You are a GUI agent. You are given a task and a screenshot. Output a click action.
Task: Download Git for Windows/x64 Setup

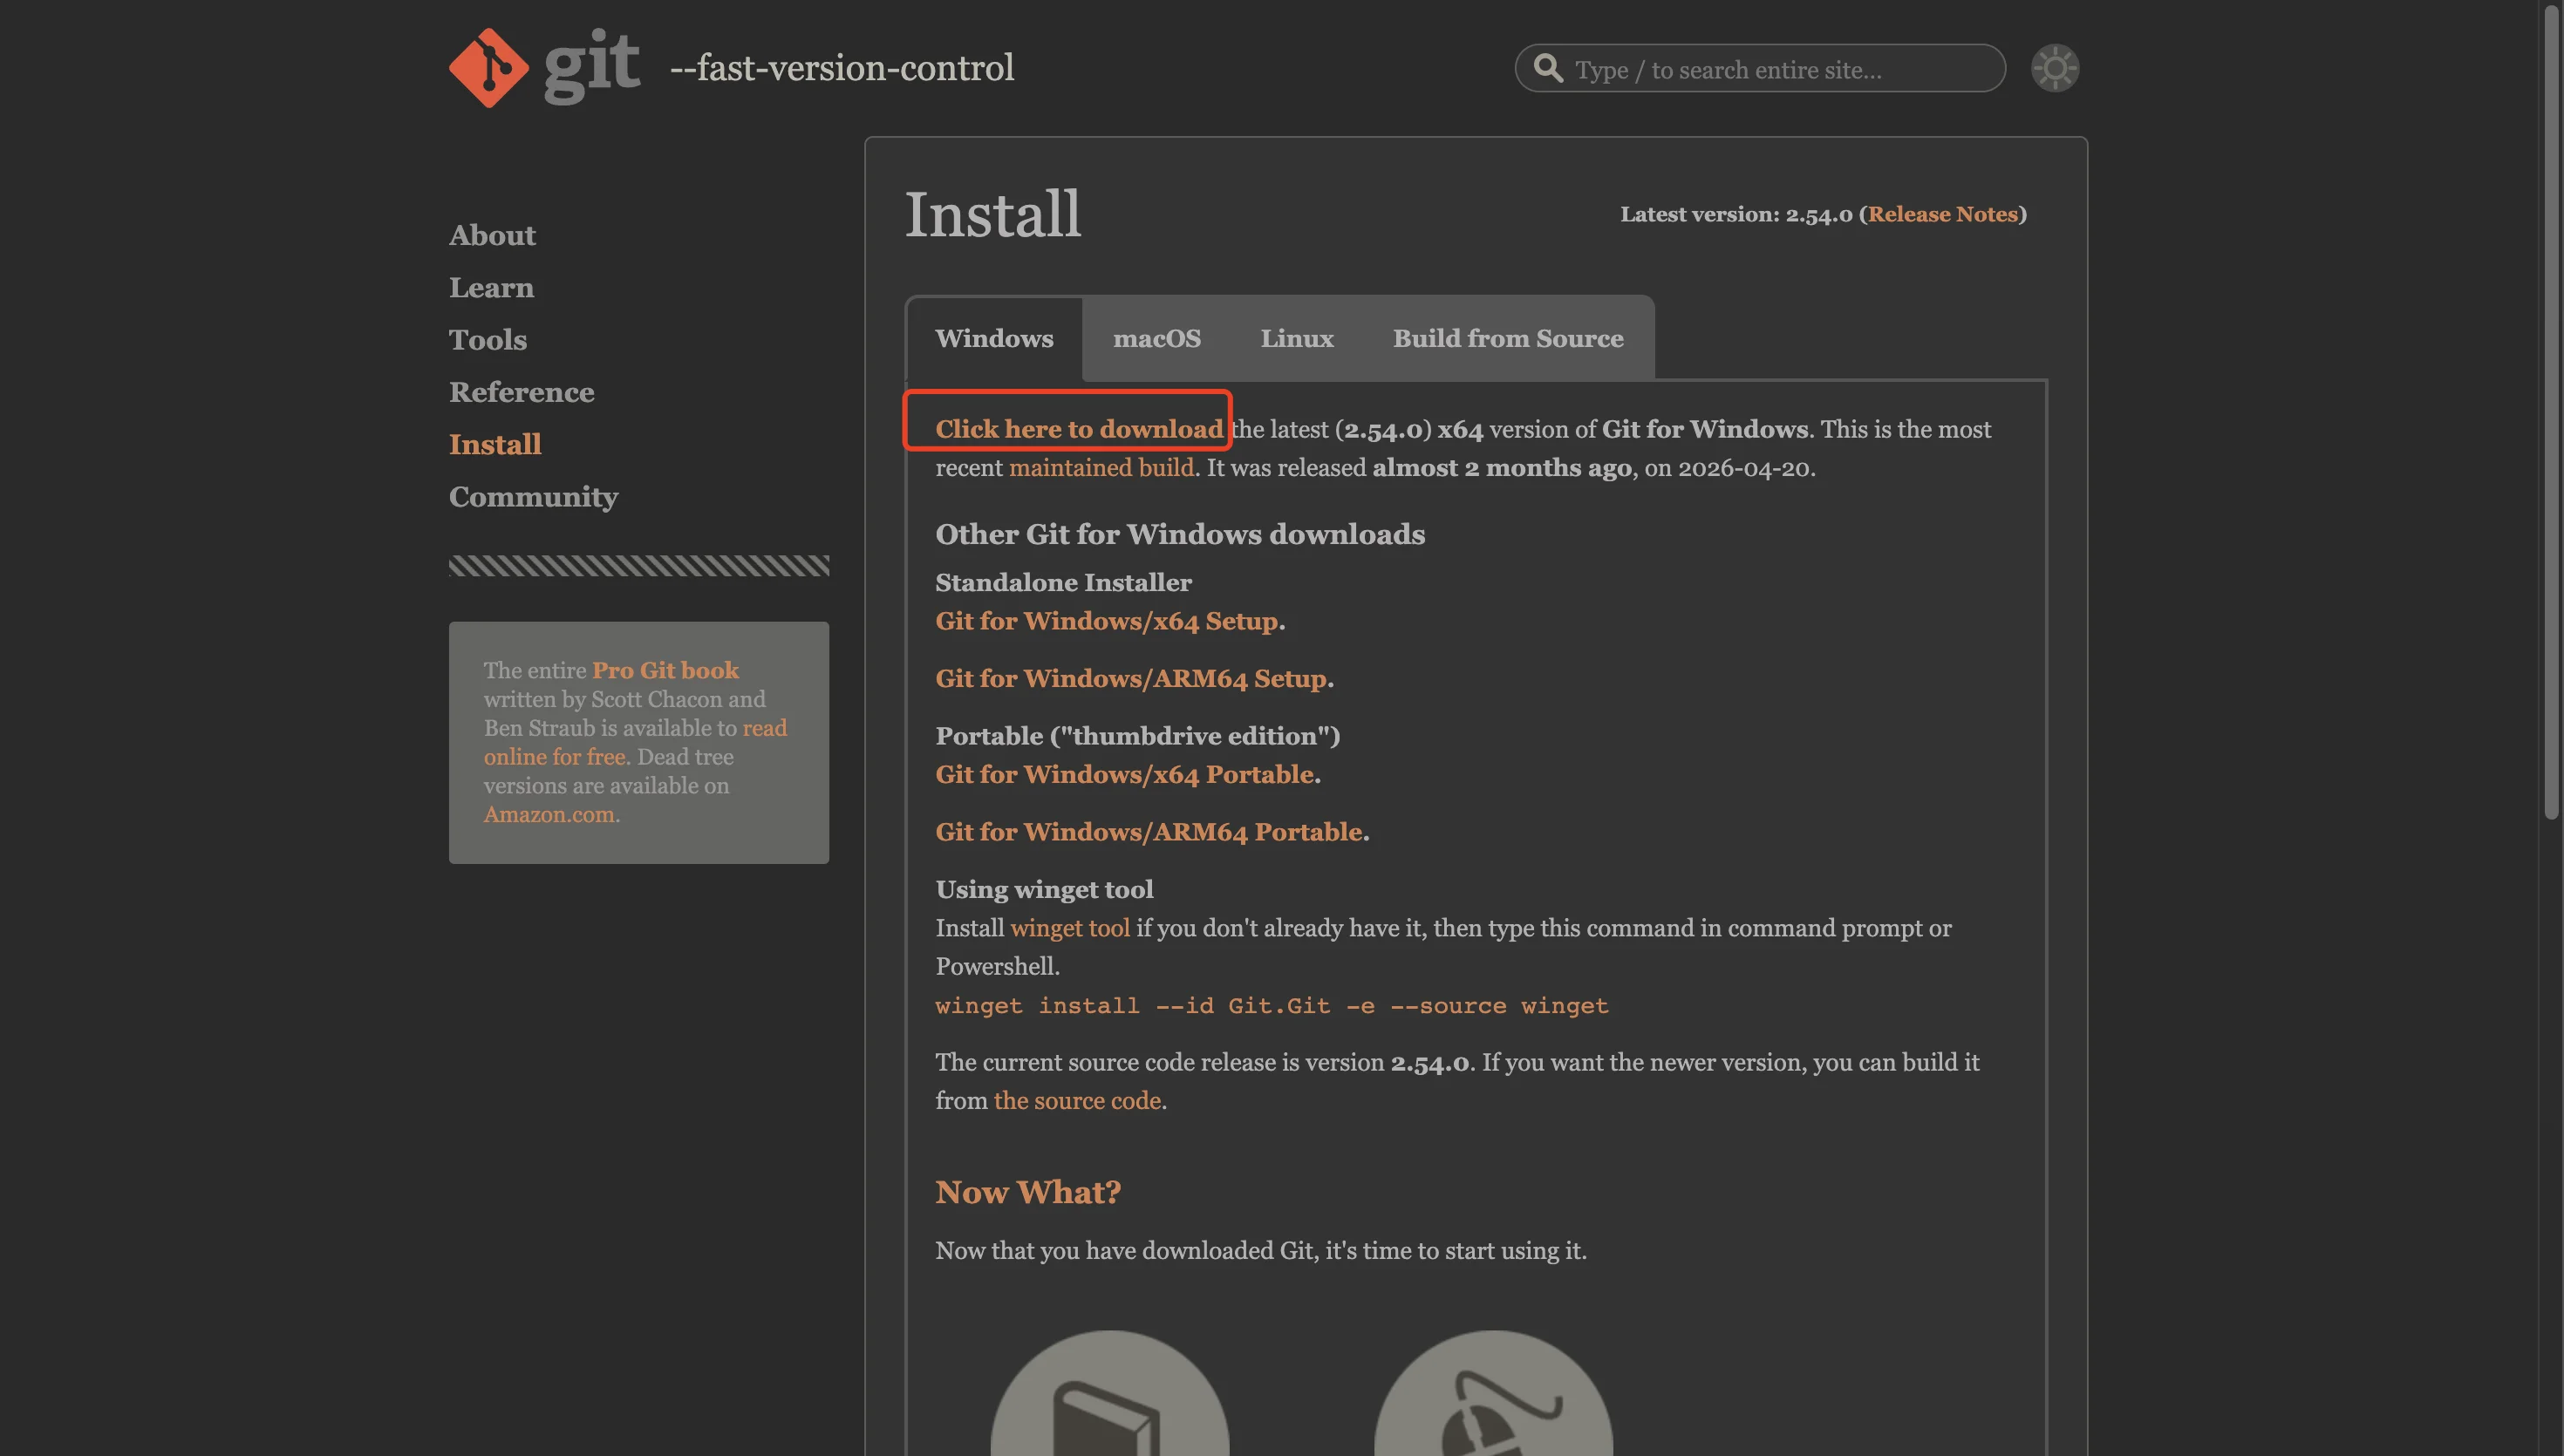tap(1106, 621)
